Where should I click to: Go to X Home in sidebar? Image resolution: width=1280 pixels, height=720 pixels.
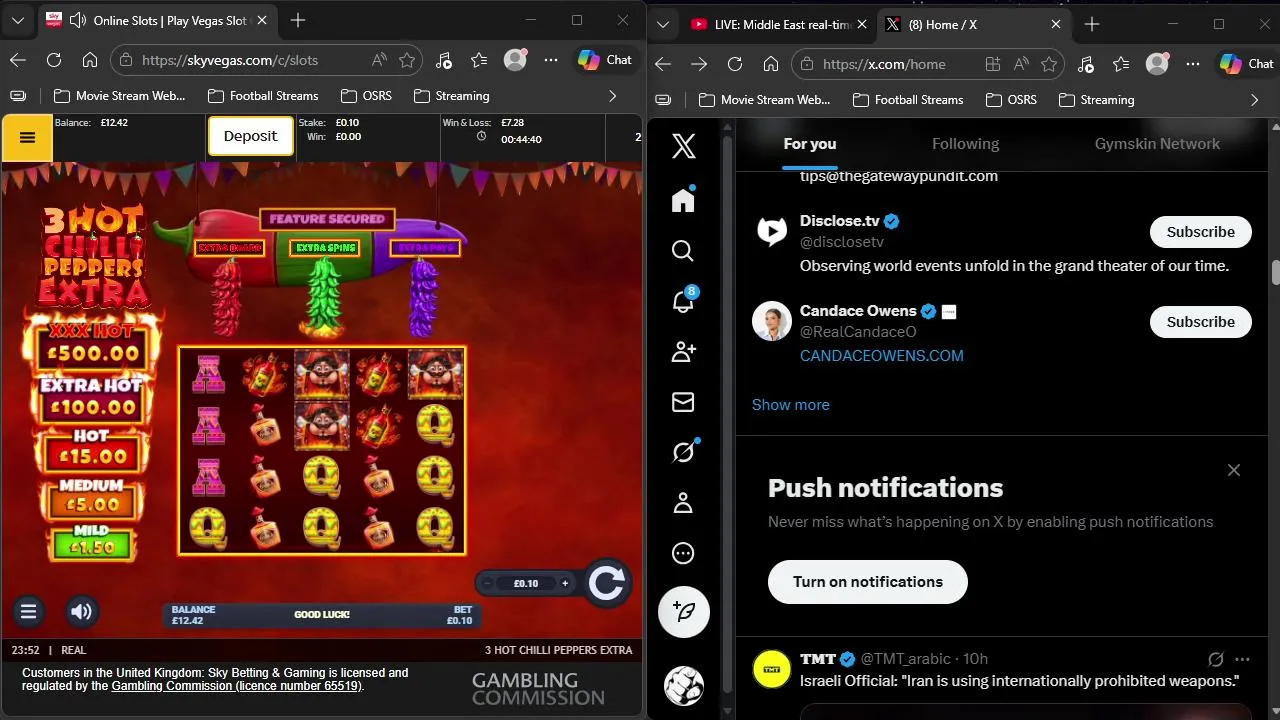click(684, 199)
